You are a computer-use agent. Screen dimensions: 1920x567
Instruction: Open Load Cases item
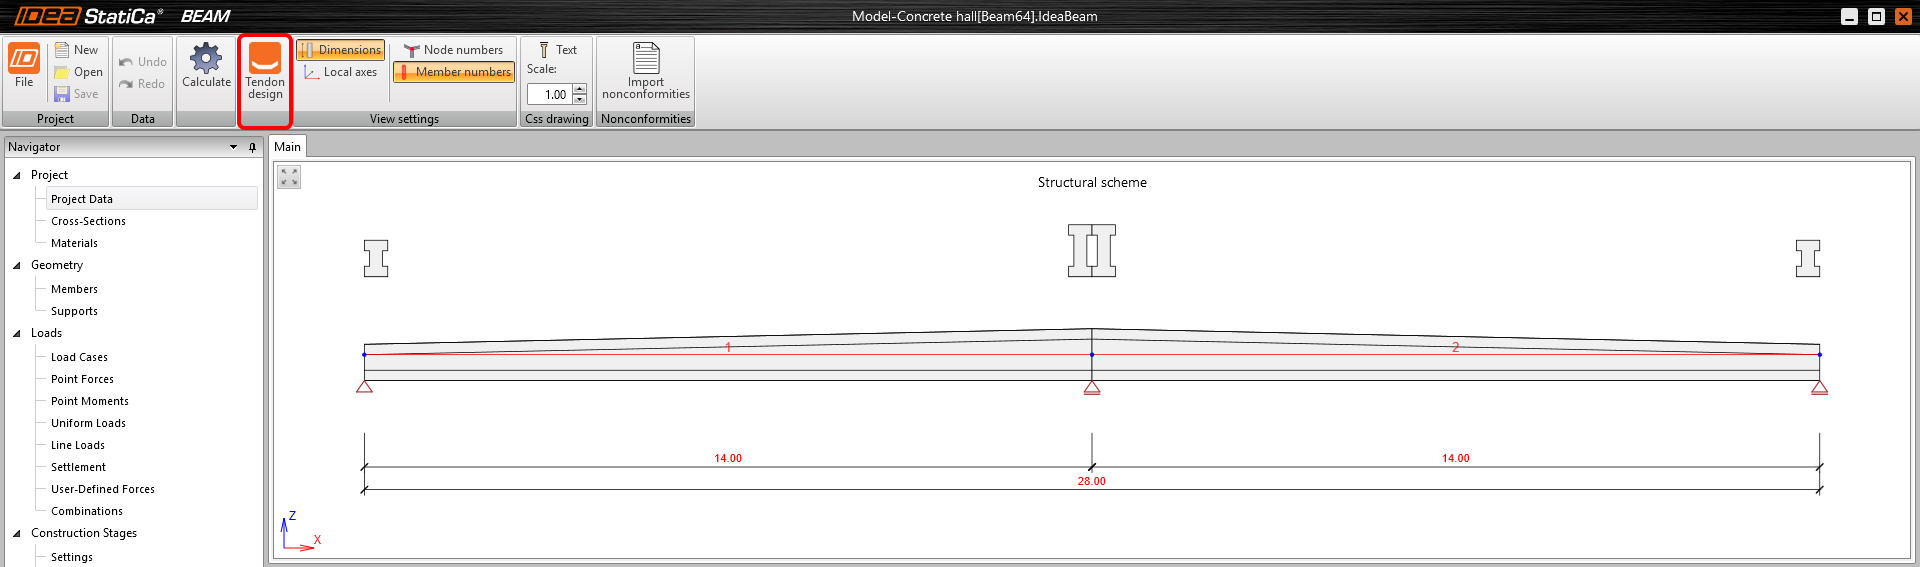coord(79,357)
